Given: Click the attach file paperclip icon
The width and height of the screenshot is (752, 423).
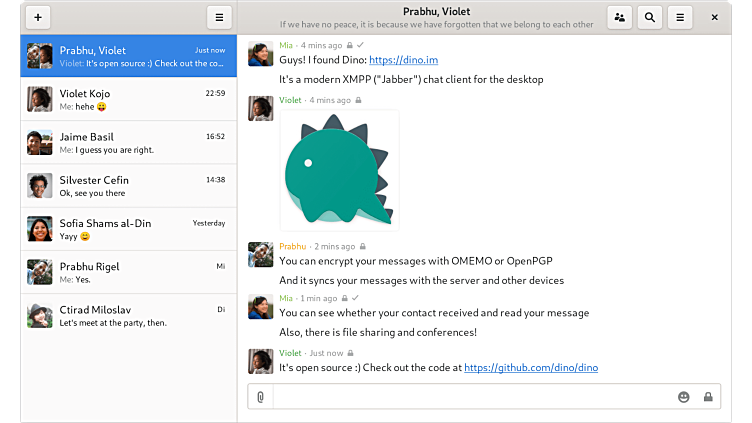Looking at the screenshot, I should (260, 397).
